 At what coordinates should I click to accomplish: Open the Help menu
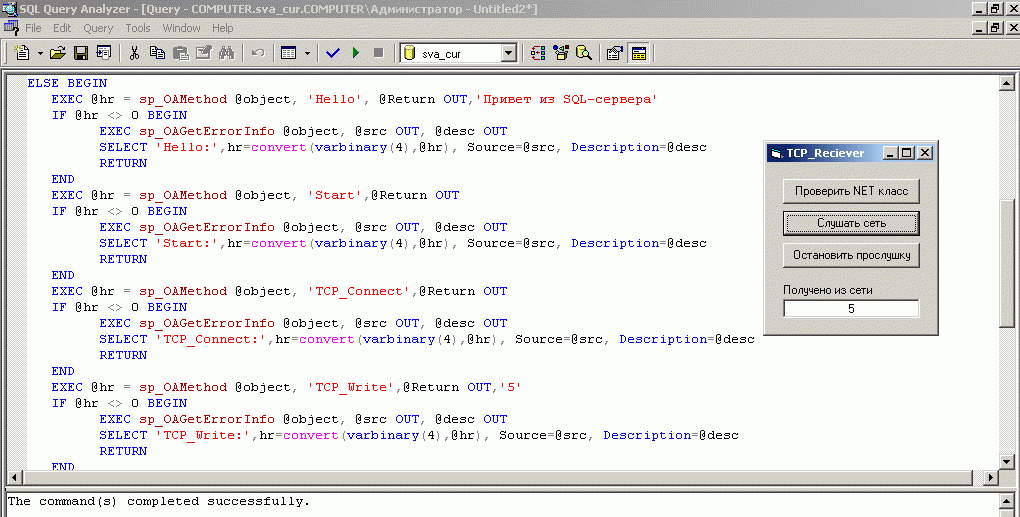click(222, 28)
